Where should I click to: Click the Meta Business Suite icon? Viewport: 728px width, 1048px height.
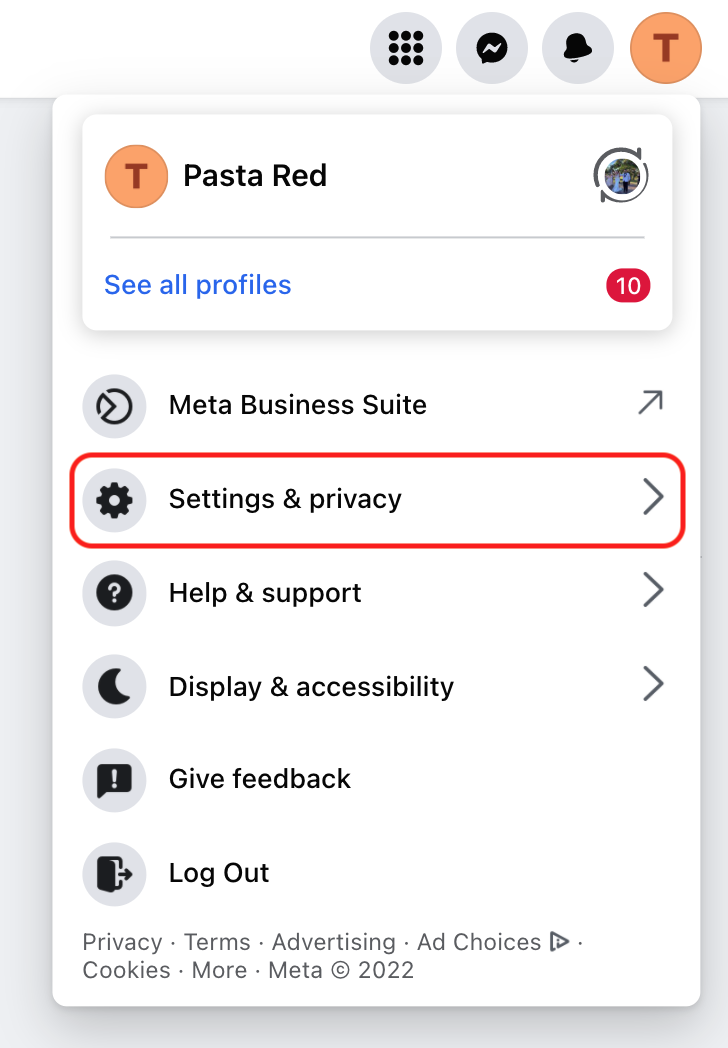pos(114,406)
